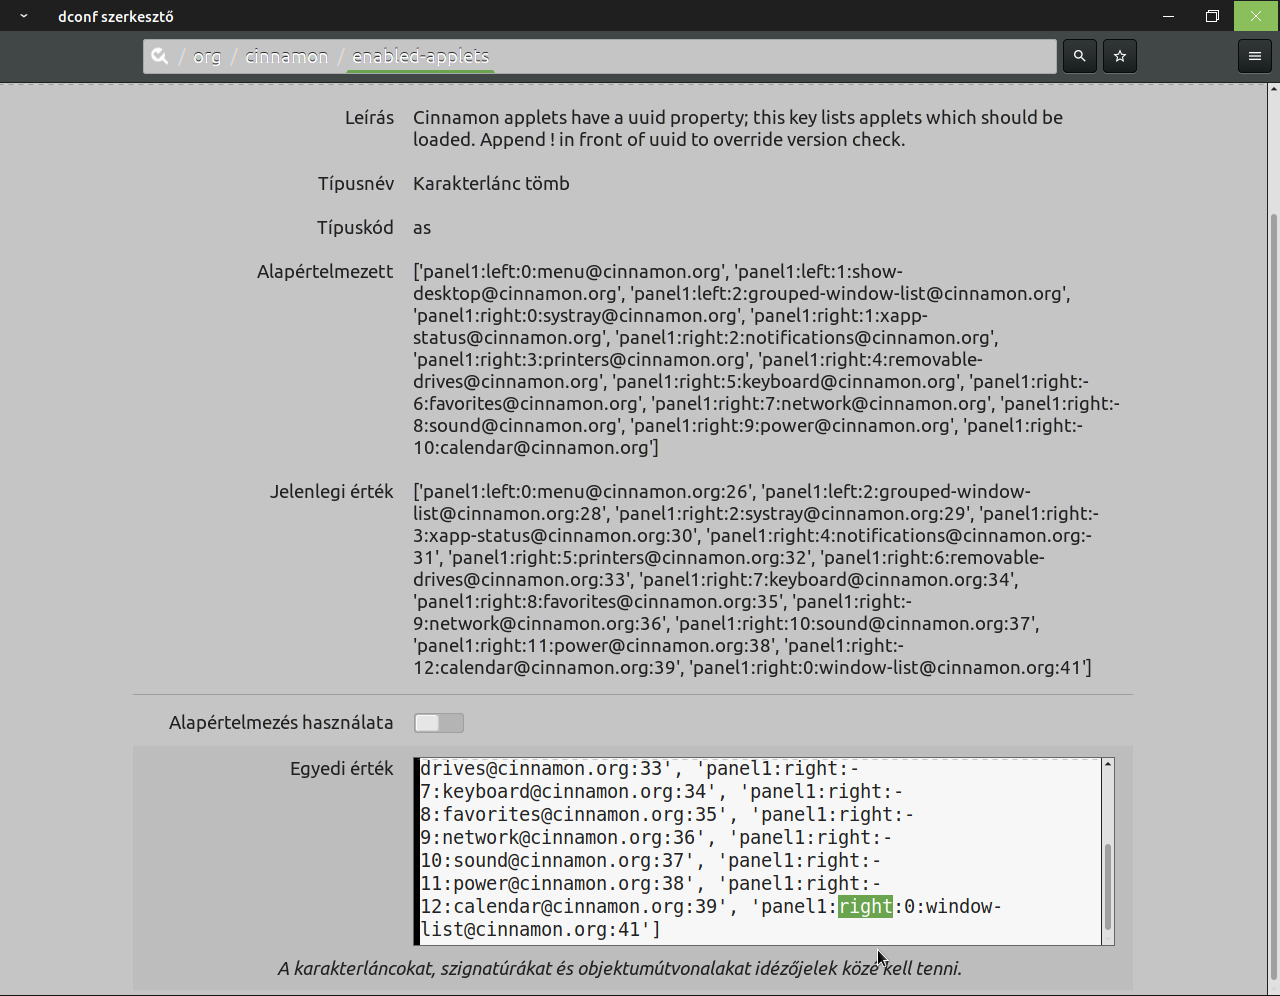Click the path bar empty entry area

[x=775, y=56]
